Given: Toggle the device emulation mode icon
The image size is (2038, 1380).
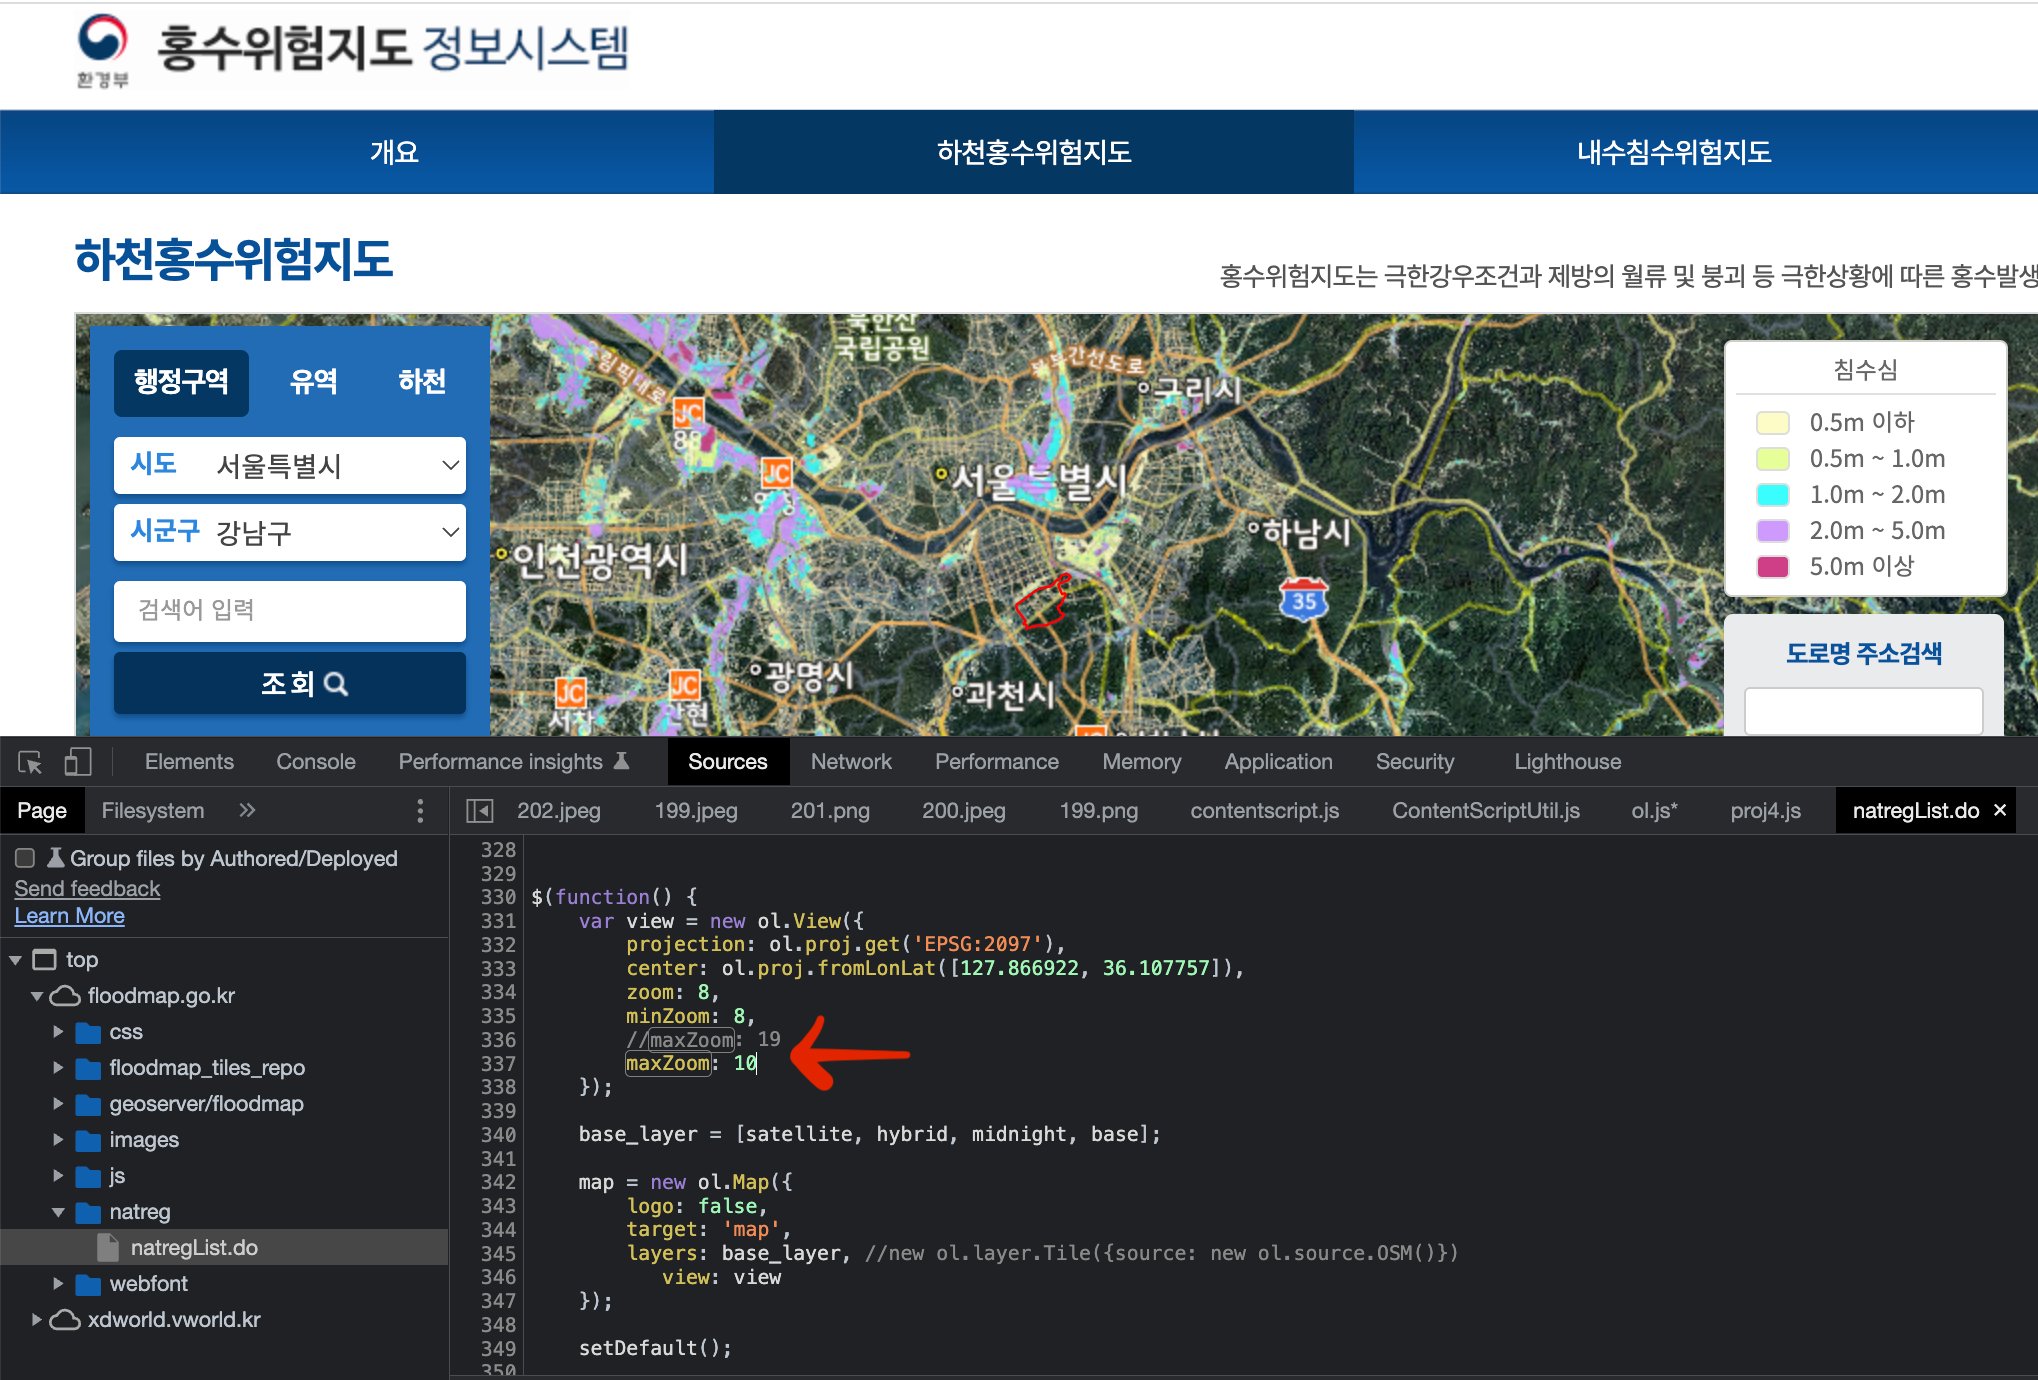Looking at the screenshot, I should point(76,761).
